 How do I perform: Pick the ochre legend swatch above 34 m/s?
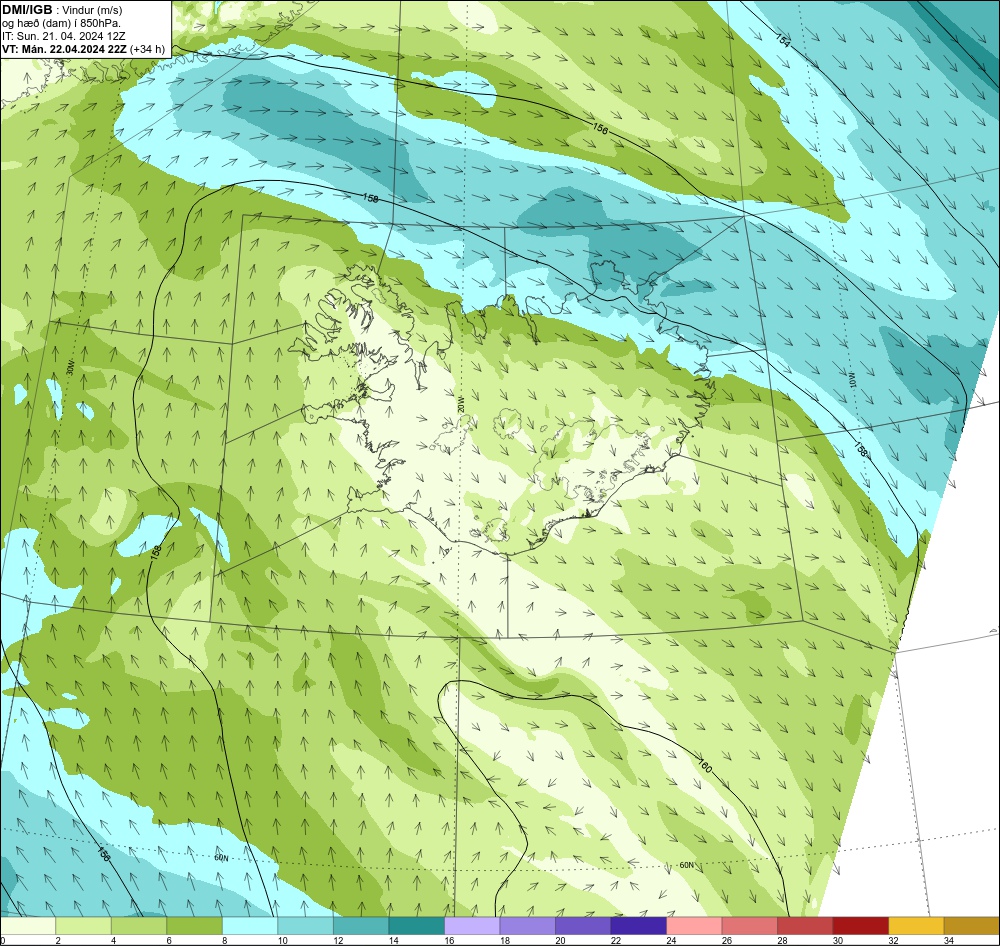[971, 926]
